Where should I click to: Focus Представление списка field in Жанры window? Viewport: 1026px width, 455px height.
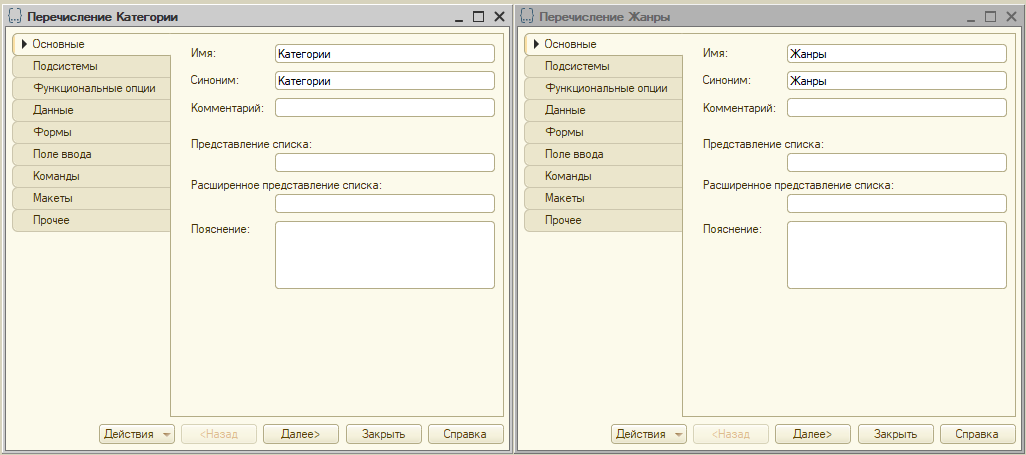[x=896, y=162]
